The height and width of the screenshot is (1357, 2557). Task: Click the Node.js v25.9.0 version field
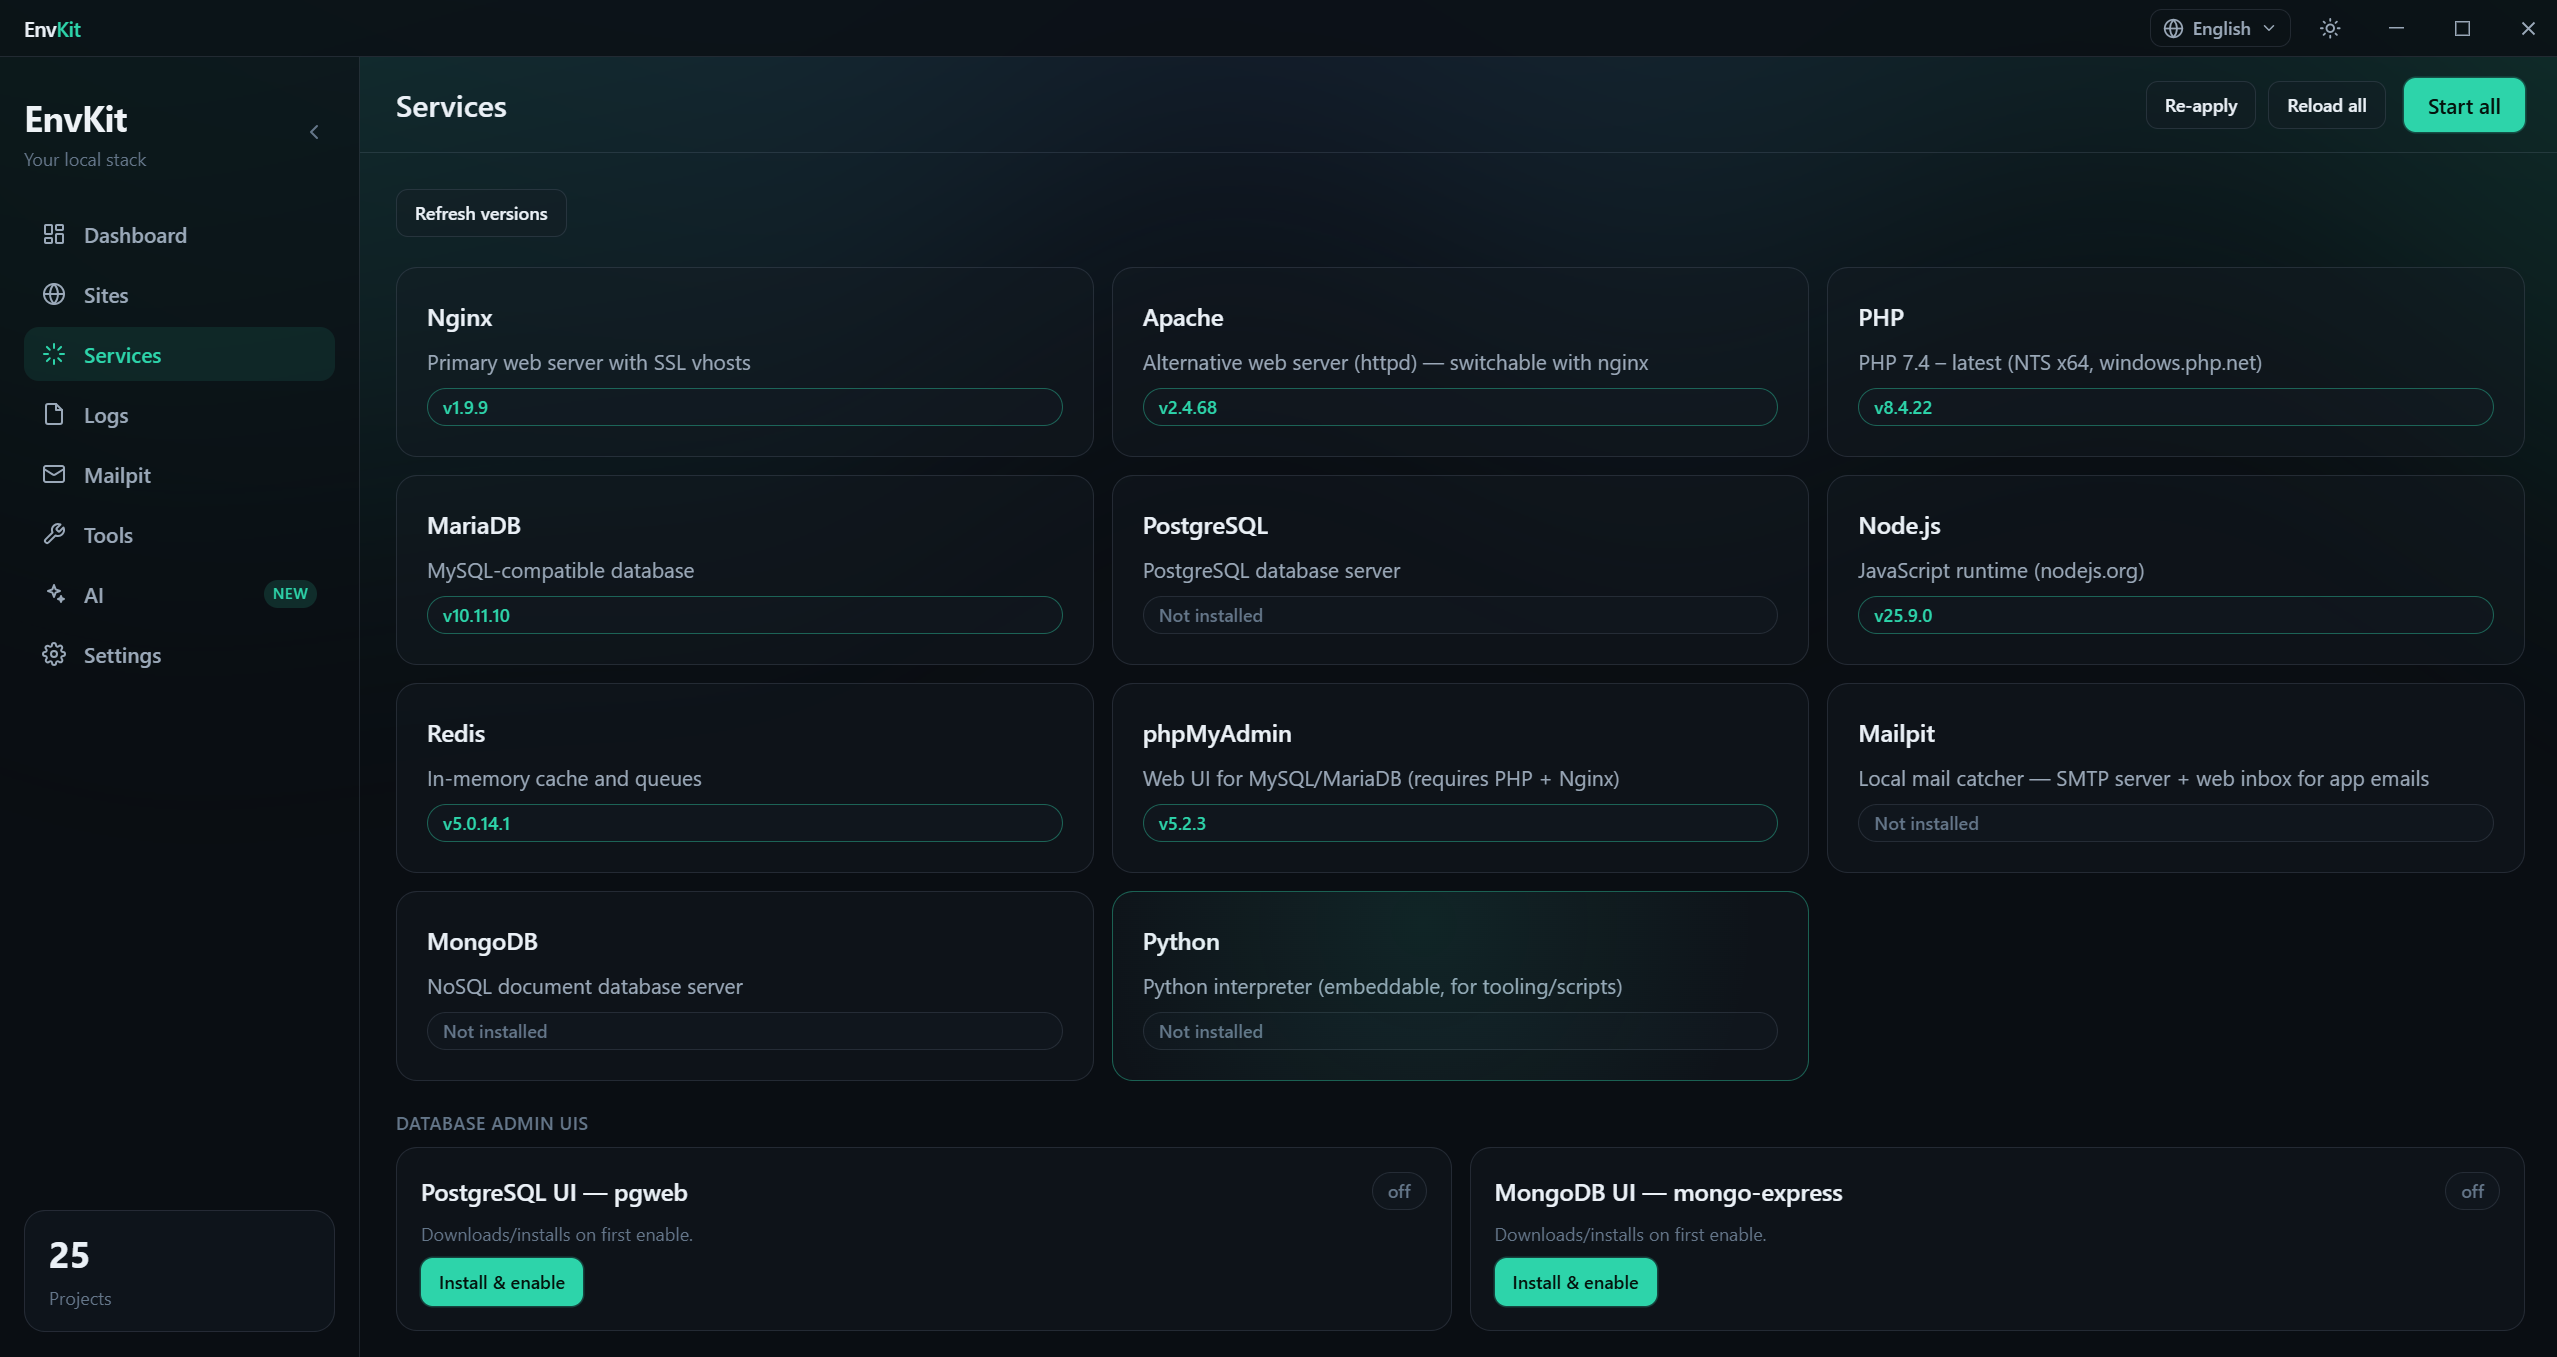tap(2175, 615)
